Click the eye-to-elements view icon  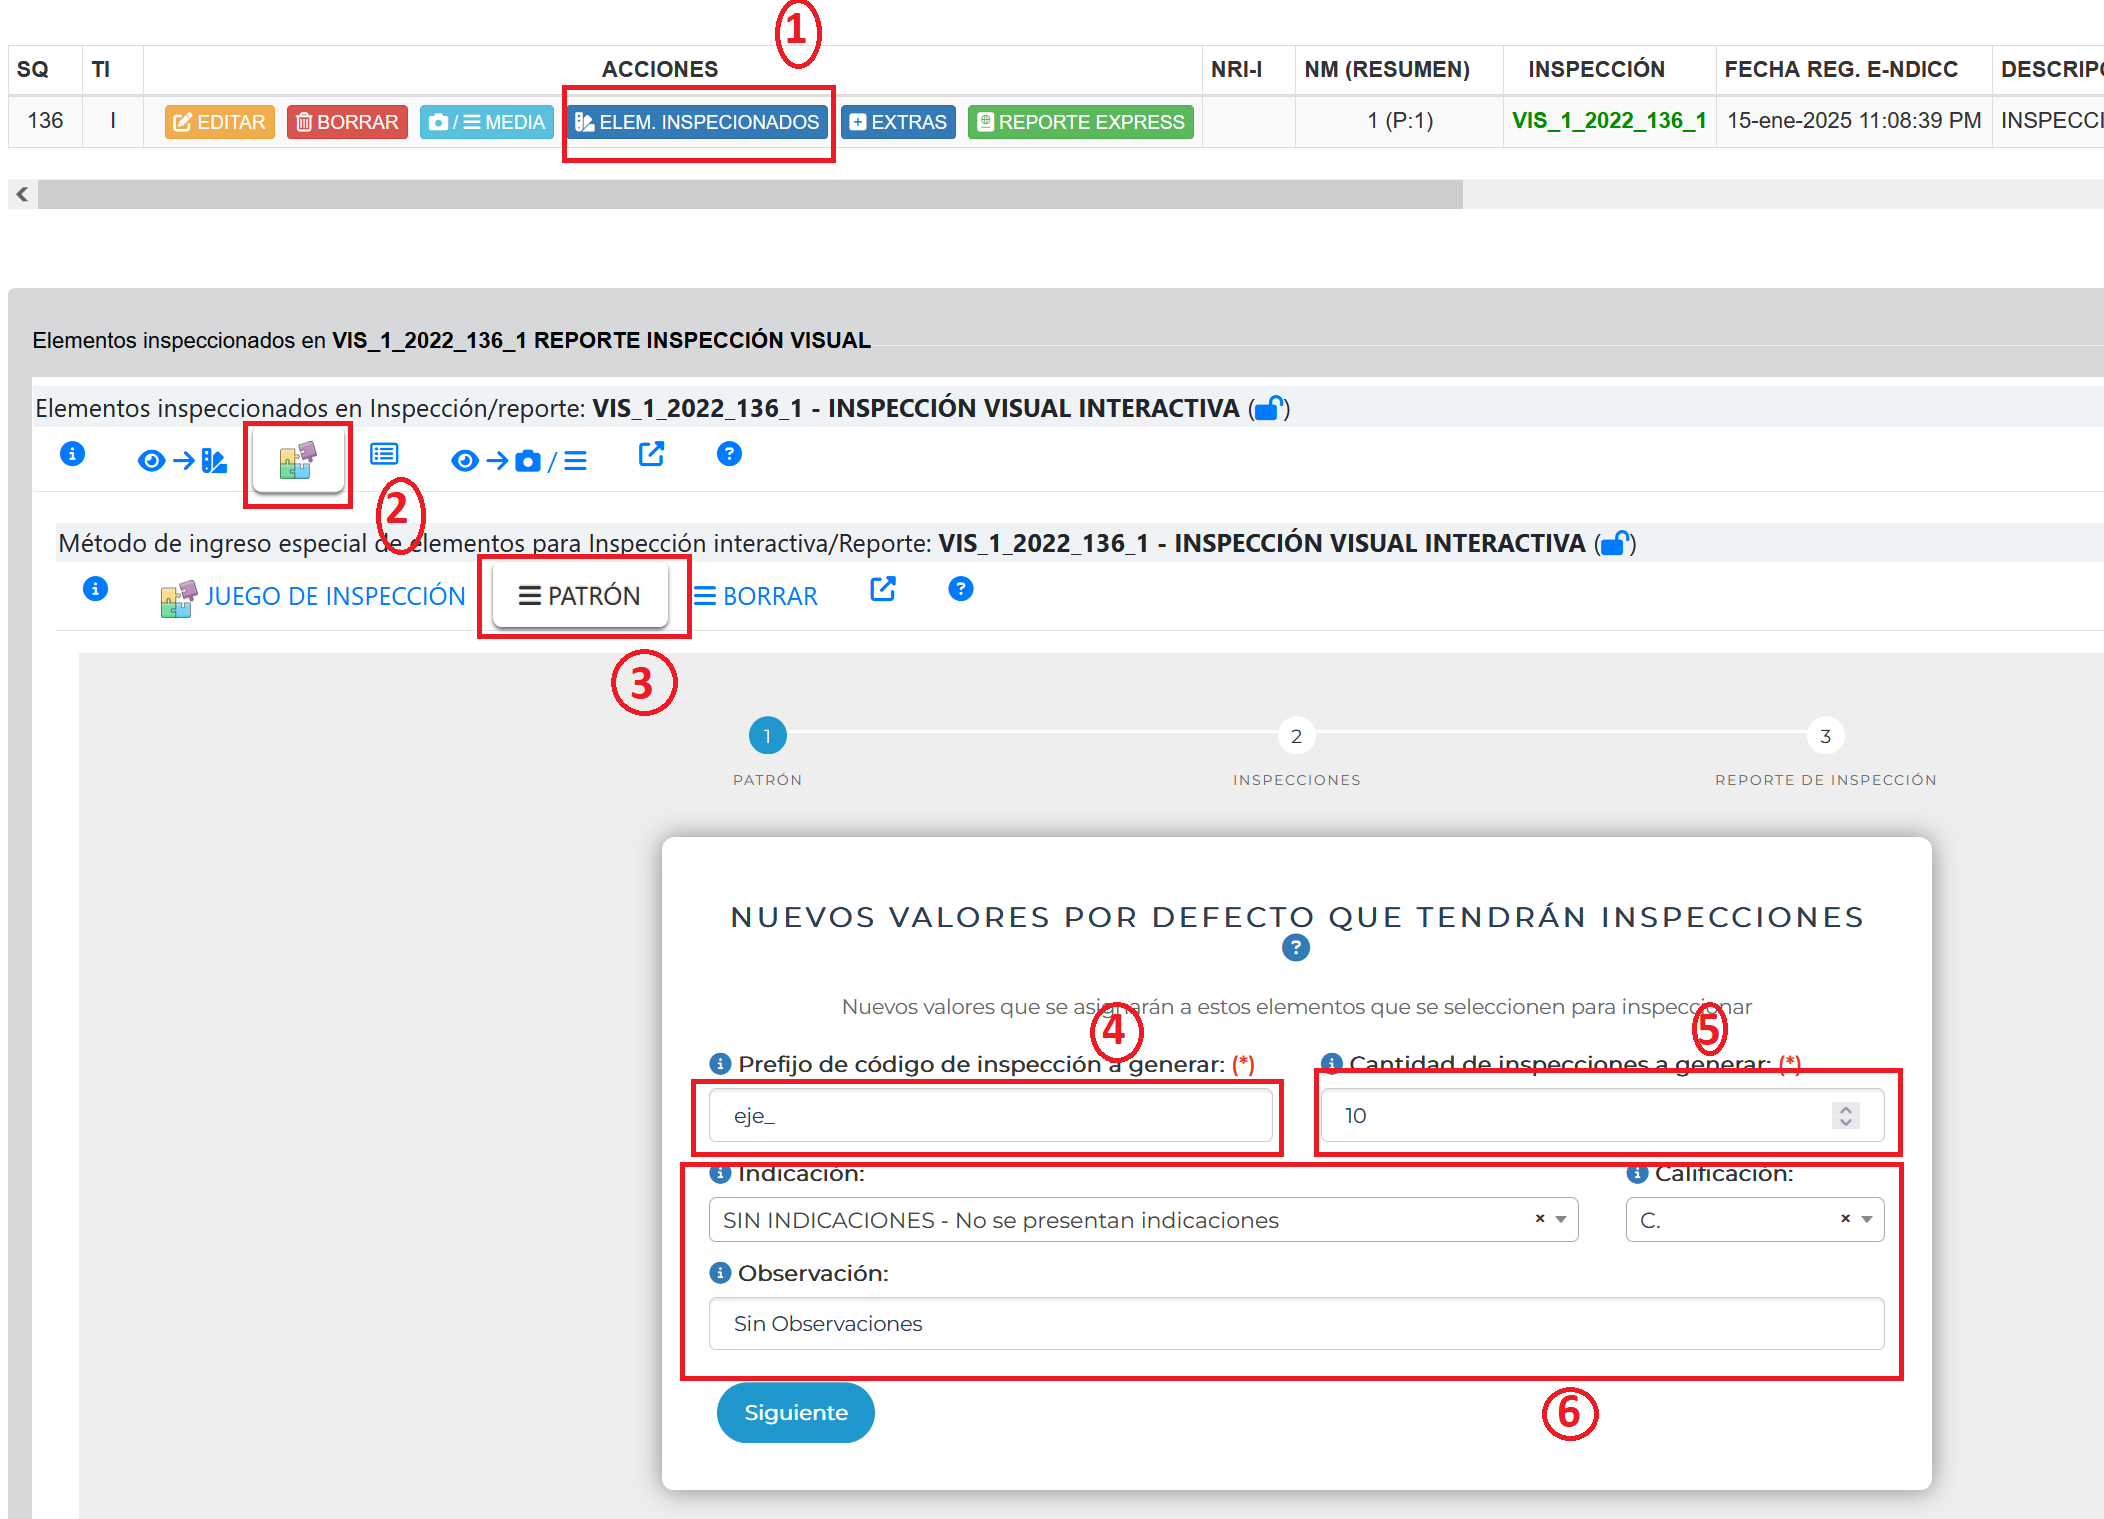click(182, 460)
